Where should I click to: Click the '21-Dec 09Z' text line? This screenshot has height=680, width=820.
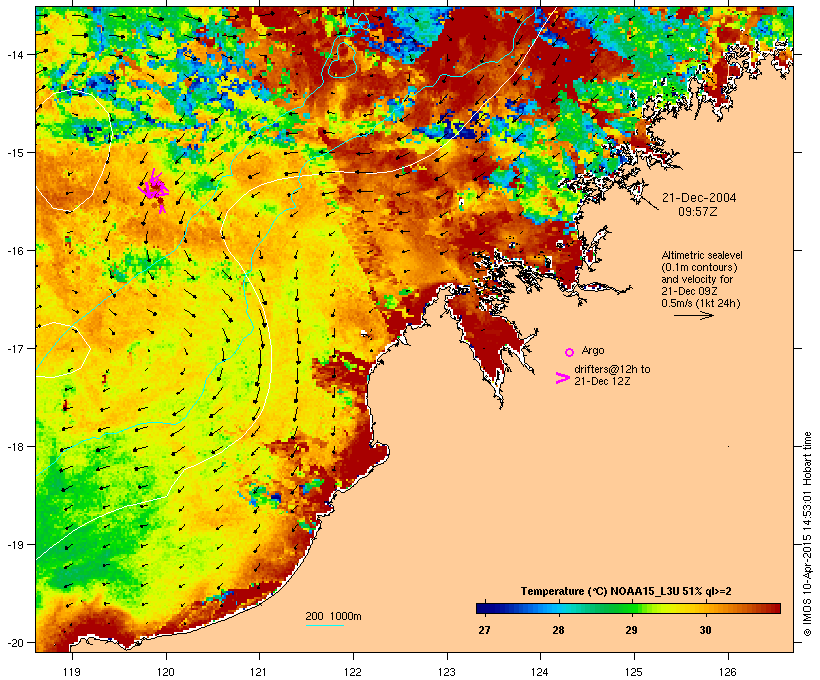pyautogui.click(x=689, y=291)
